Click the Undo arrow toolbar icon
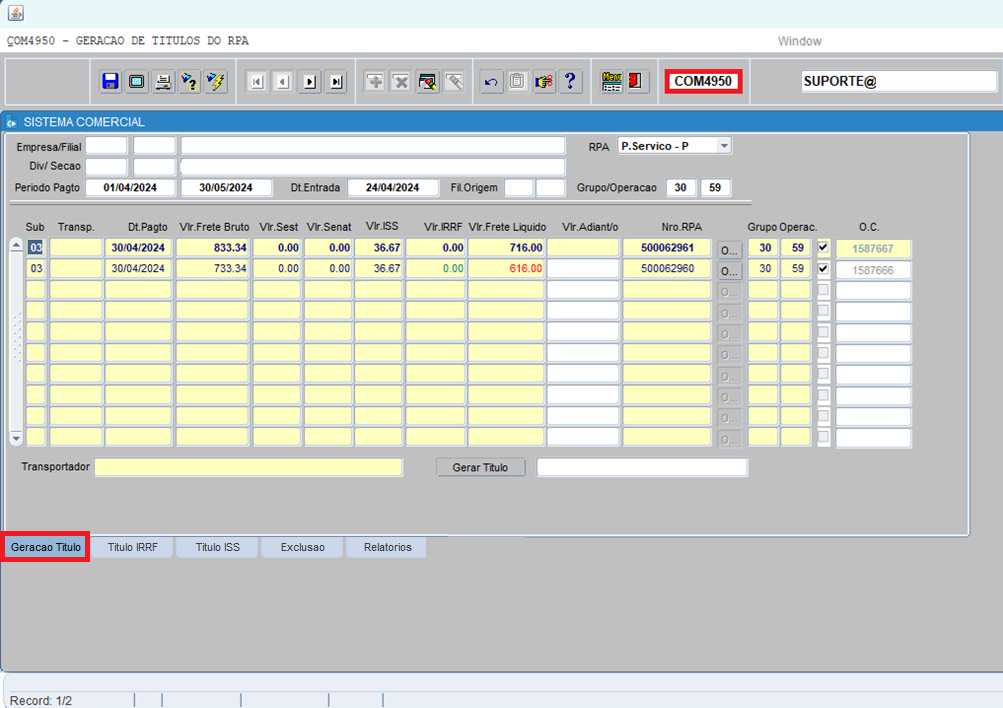 [x=491, y=82]
